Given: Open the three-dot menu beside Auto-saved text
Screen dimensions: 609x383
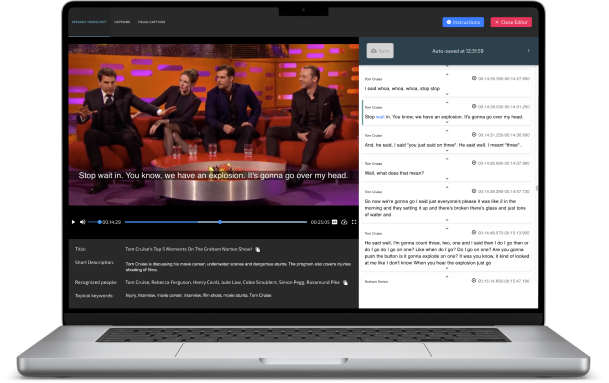Looking at the screenshot, I should [x=528, y=51].
